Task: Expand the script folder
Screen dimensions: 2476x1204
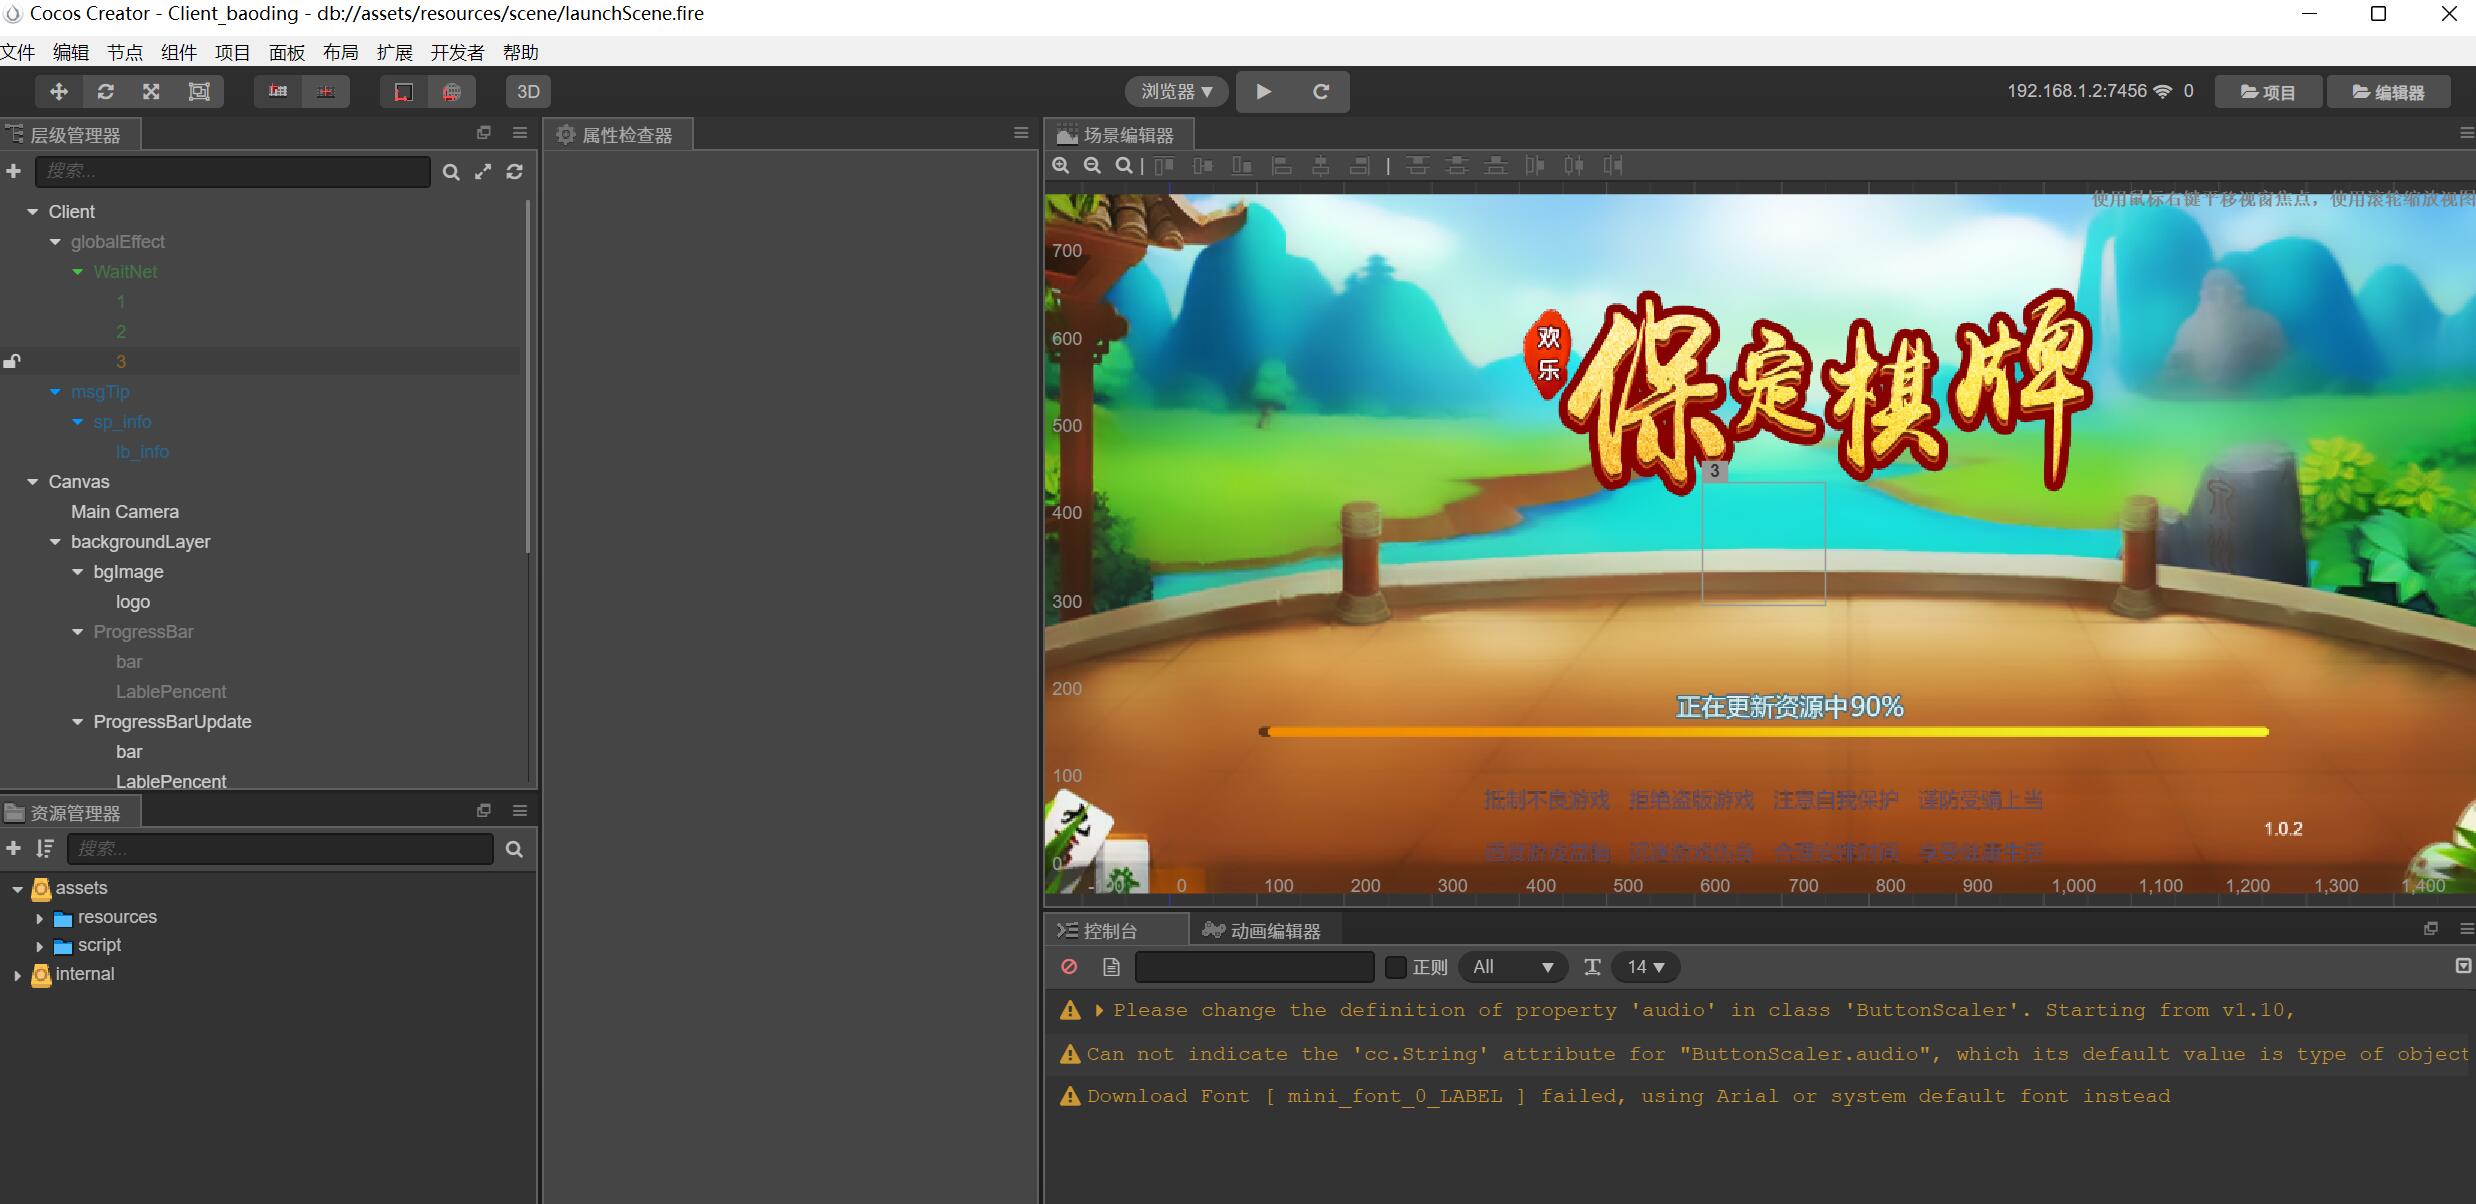Action: (40, 946)
